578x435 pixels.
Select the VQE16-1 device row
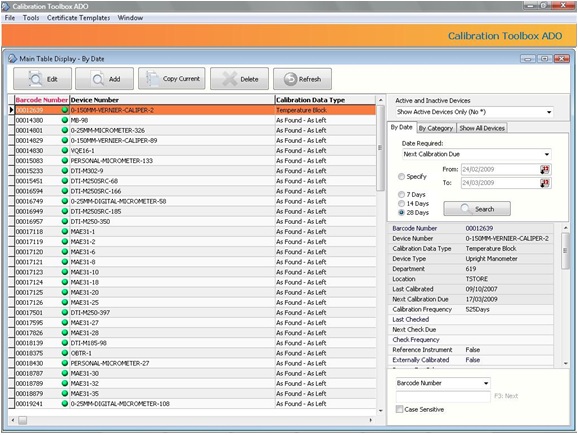click(x=192, y=150)
